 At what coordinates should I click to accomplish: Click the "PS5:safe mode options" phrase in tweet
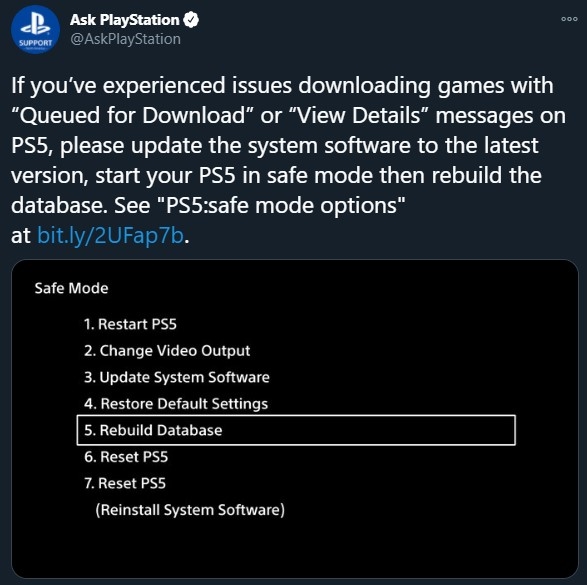[x=286, y=205]
